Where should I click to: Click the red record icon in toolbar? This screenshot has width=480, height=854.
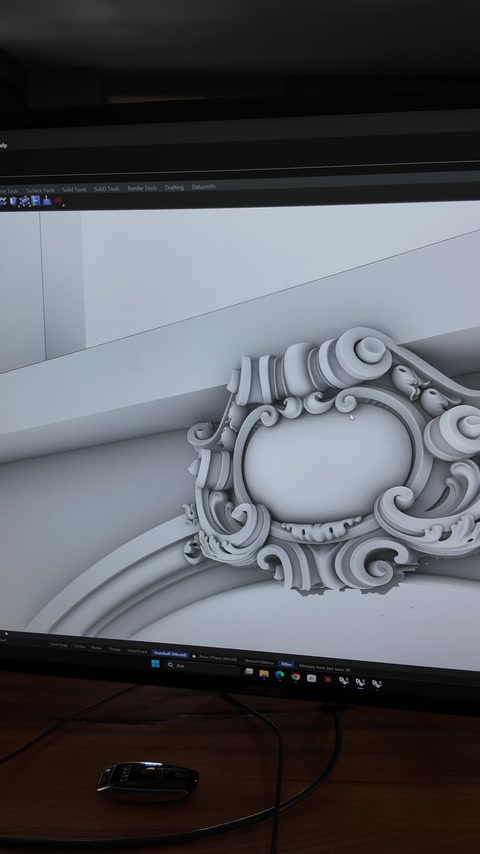point(58,200)
